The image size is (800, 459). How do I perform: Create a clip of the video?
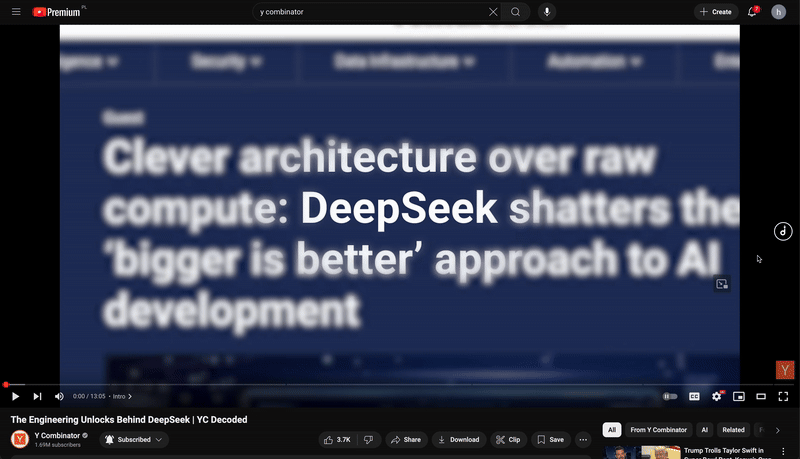coord(508,440)
